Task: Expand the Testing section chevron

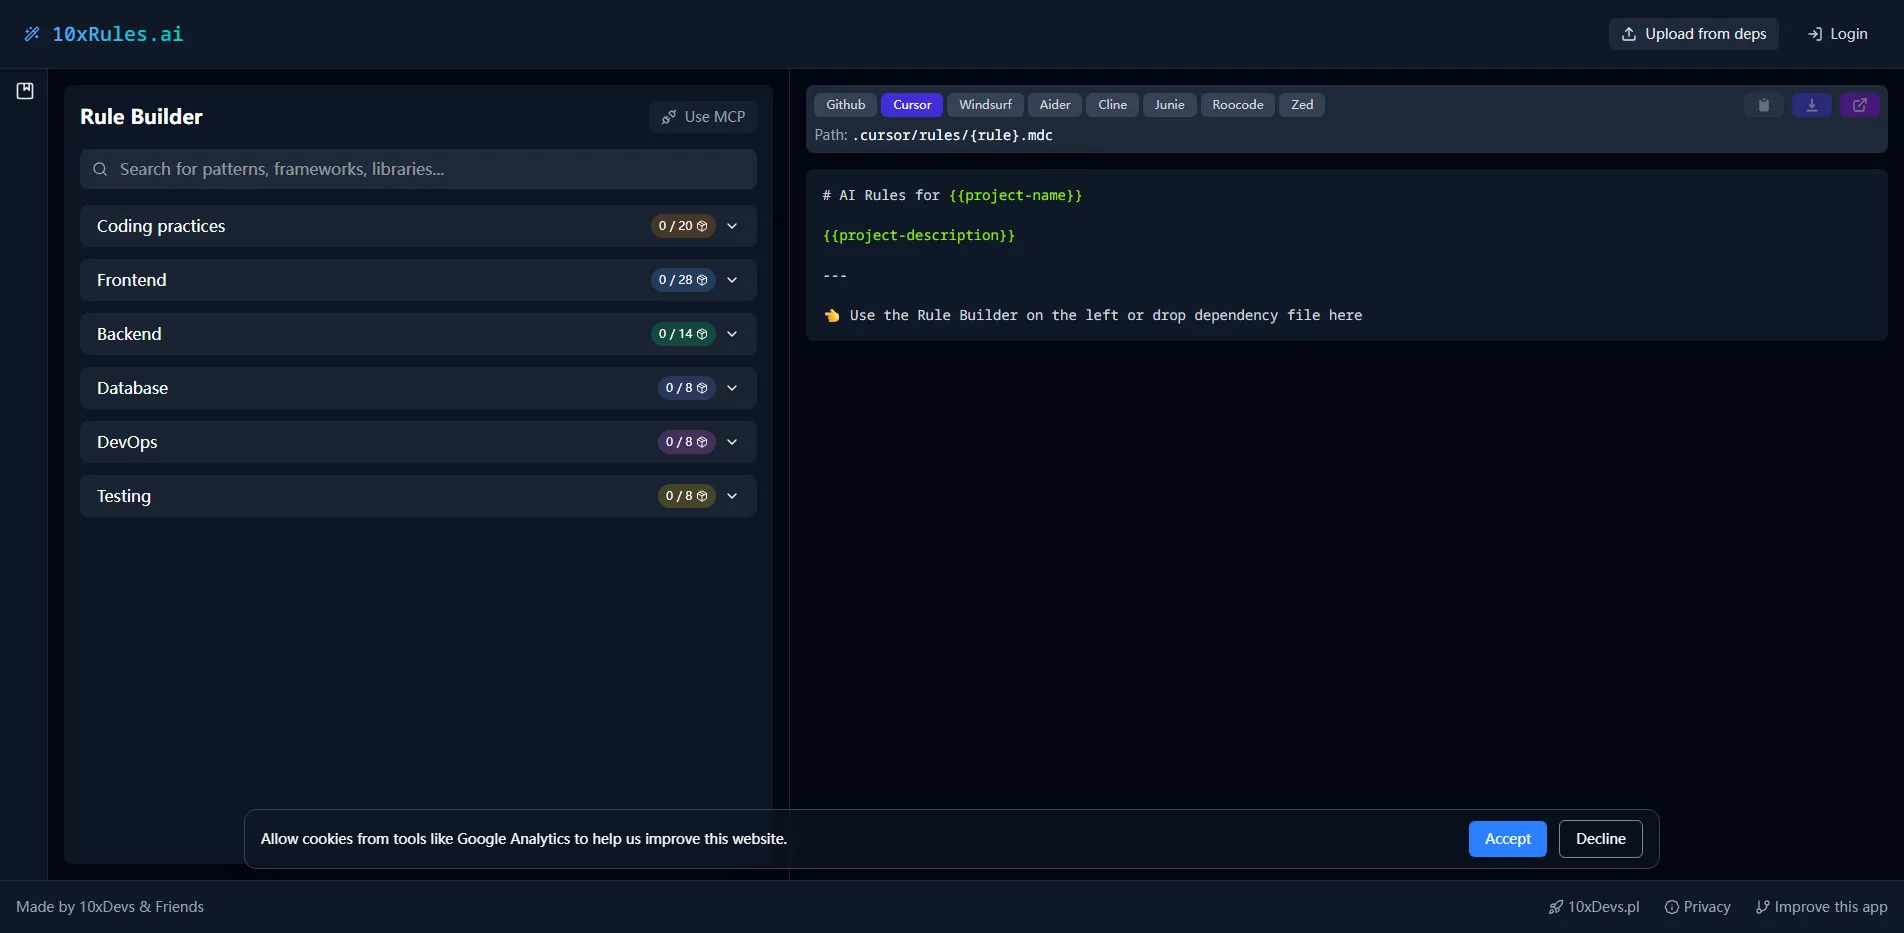Action: click(732, 496)
